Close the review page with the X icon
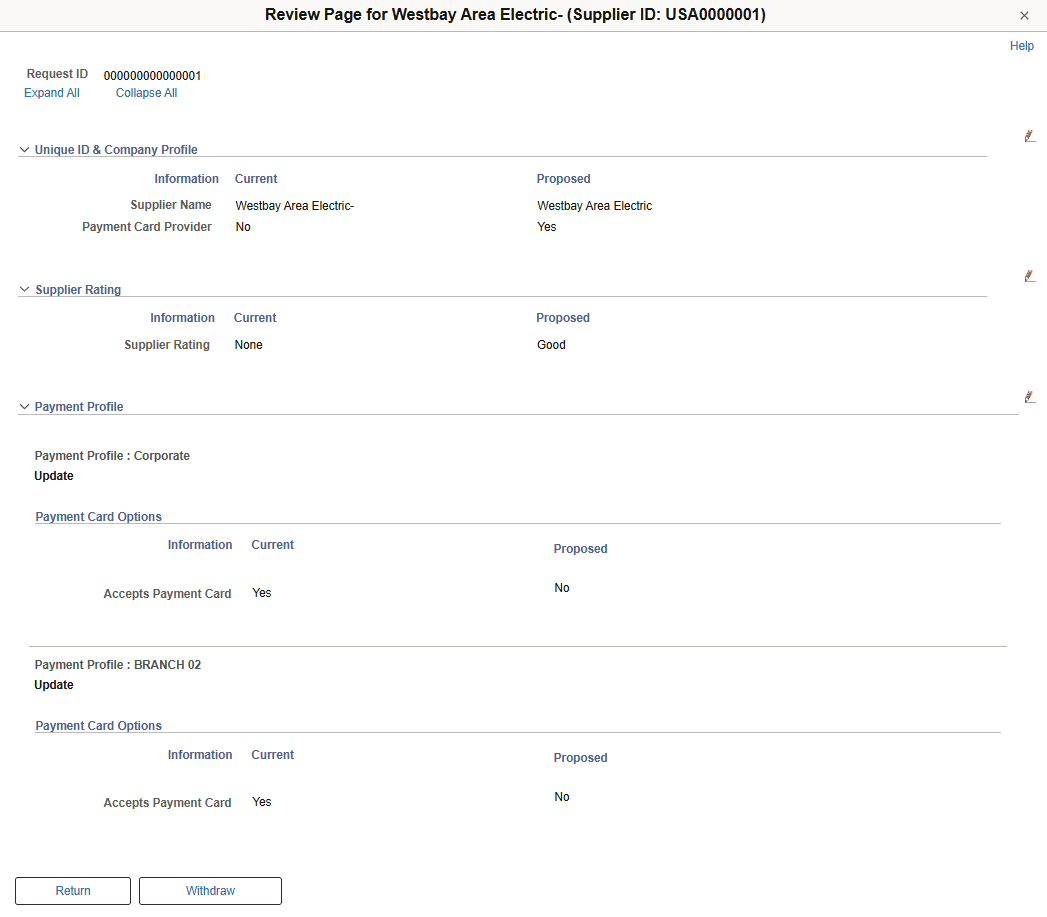 (x=1024, y=15)
